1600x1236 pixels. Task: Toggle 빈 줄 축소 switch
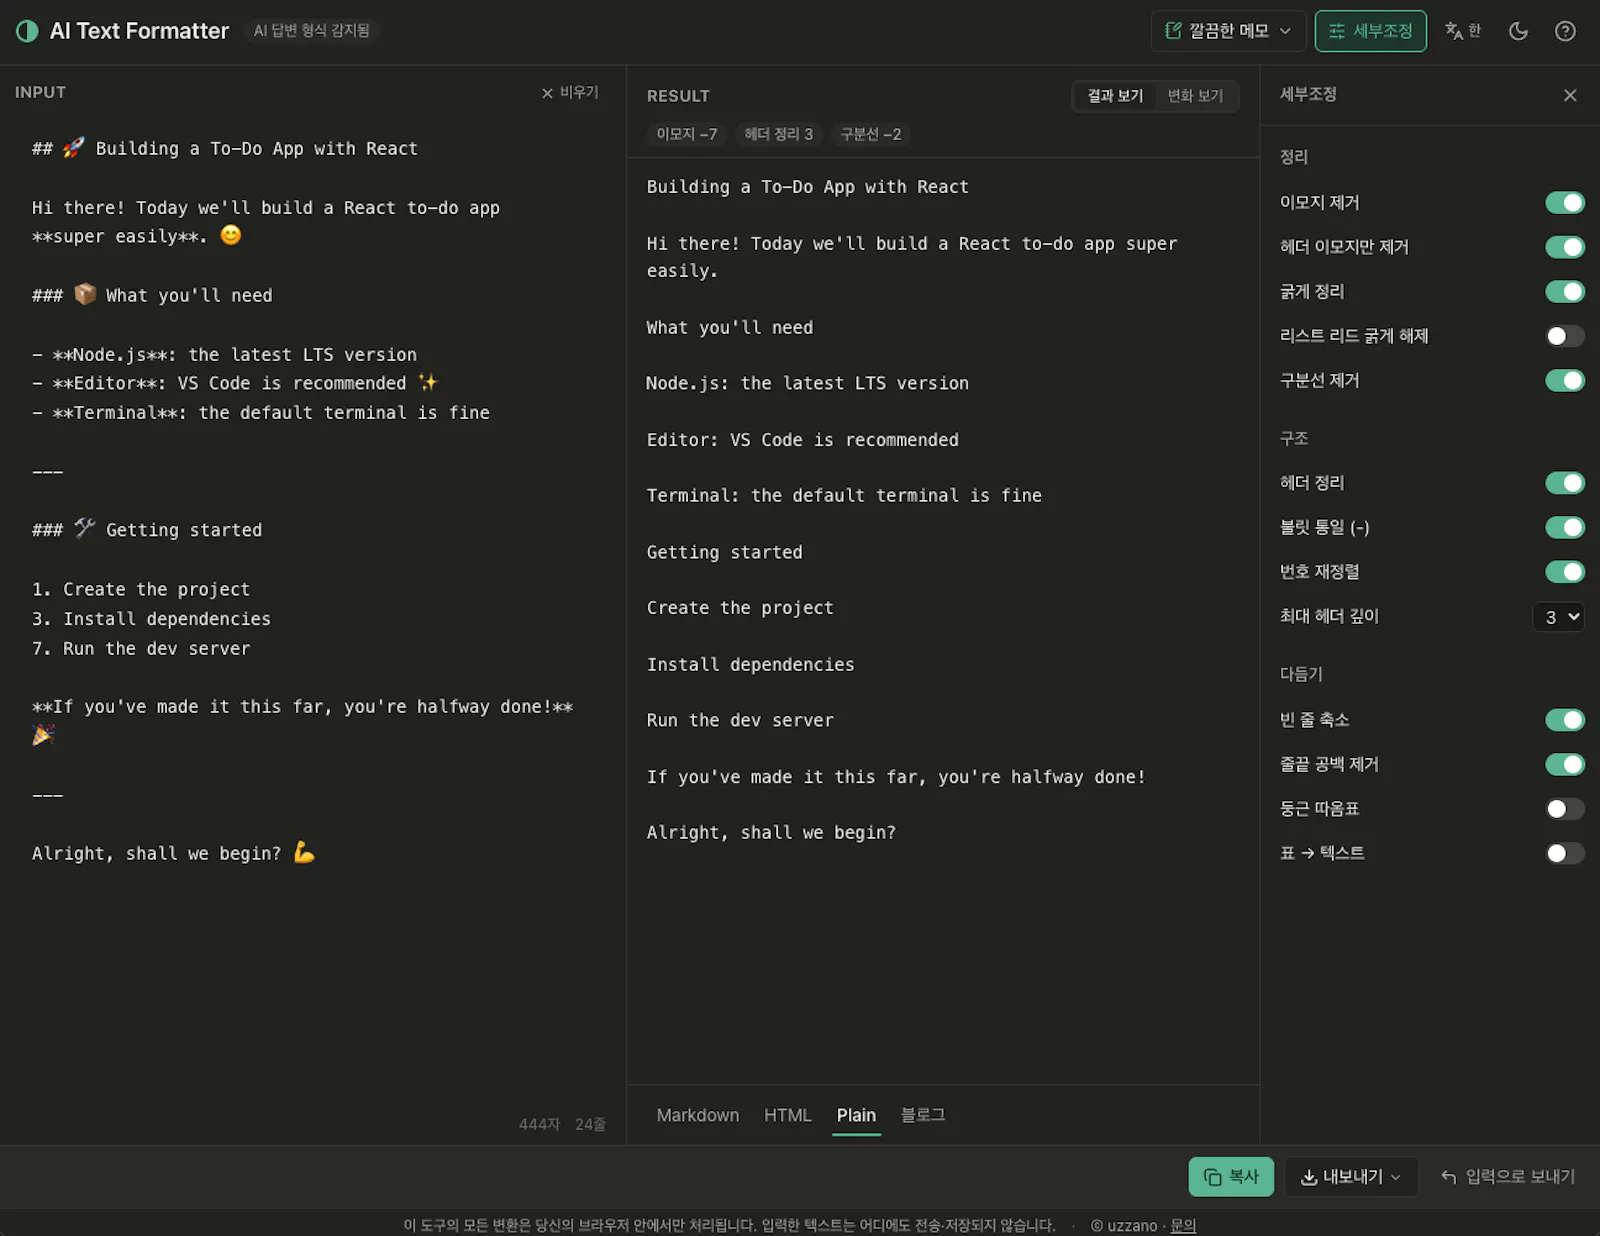click(1565, 720)
